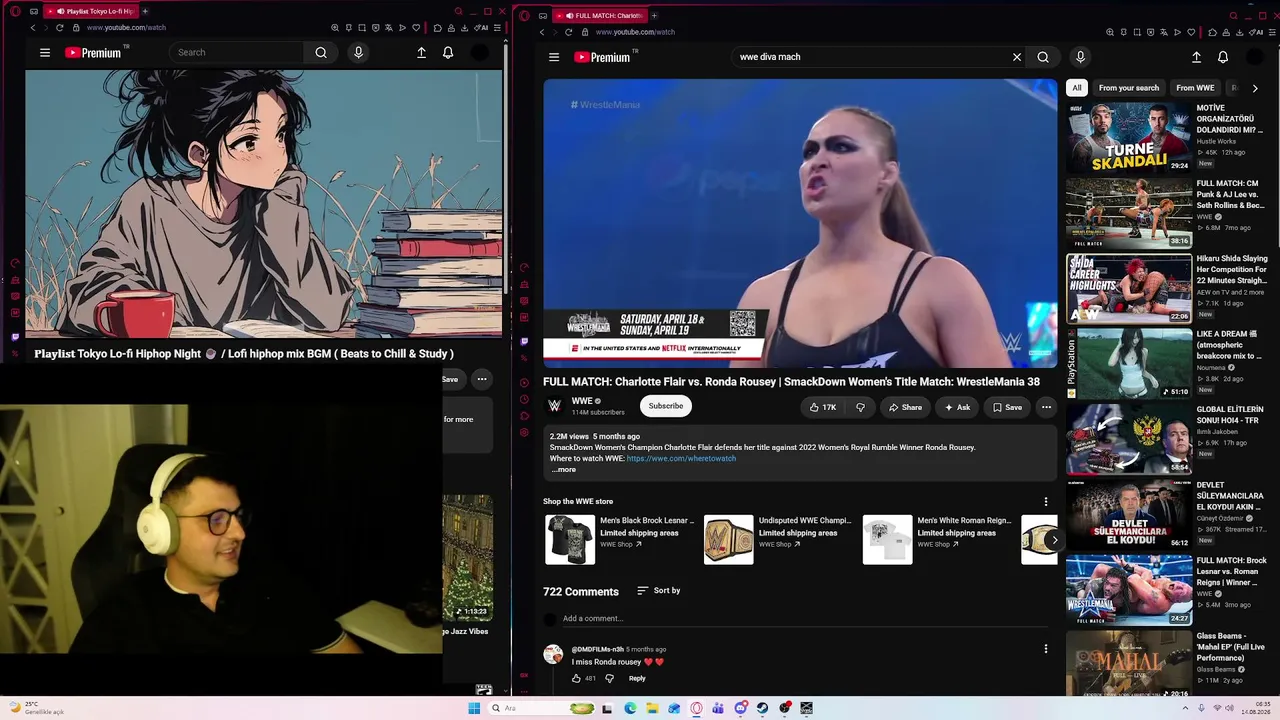Viewport: 1280px width, 720px height.
Task: Reply to the 'I miss Ronda rousey' comment
Action: (x=637, y=678)
